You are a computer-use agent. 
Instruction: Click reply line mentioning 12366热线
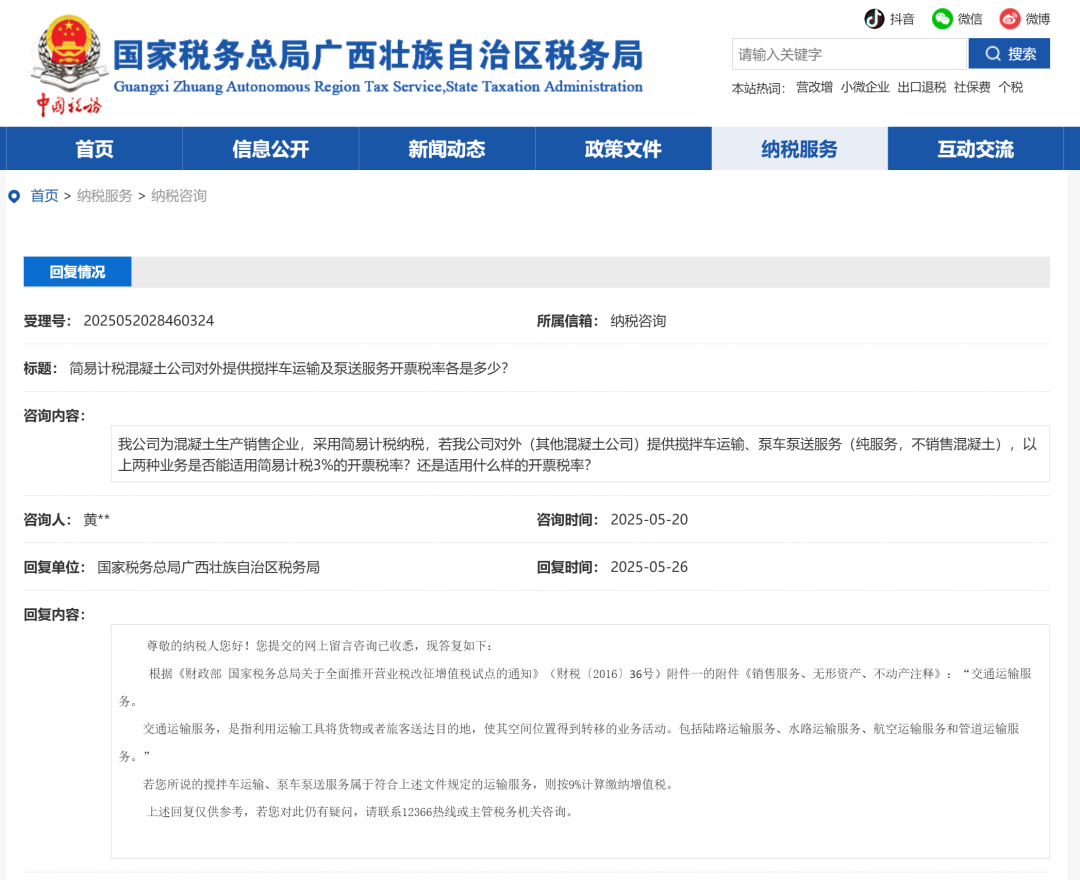click(360, 812)
